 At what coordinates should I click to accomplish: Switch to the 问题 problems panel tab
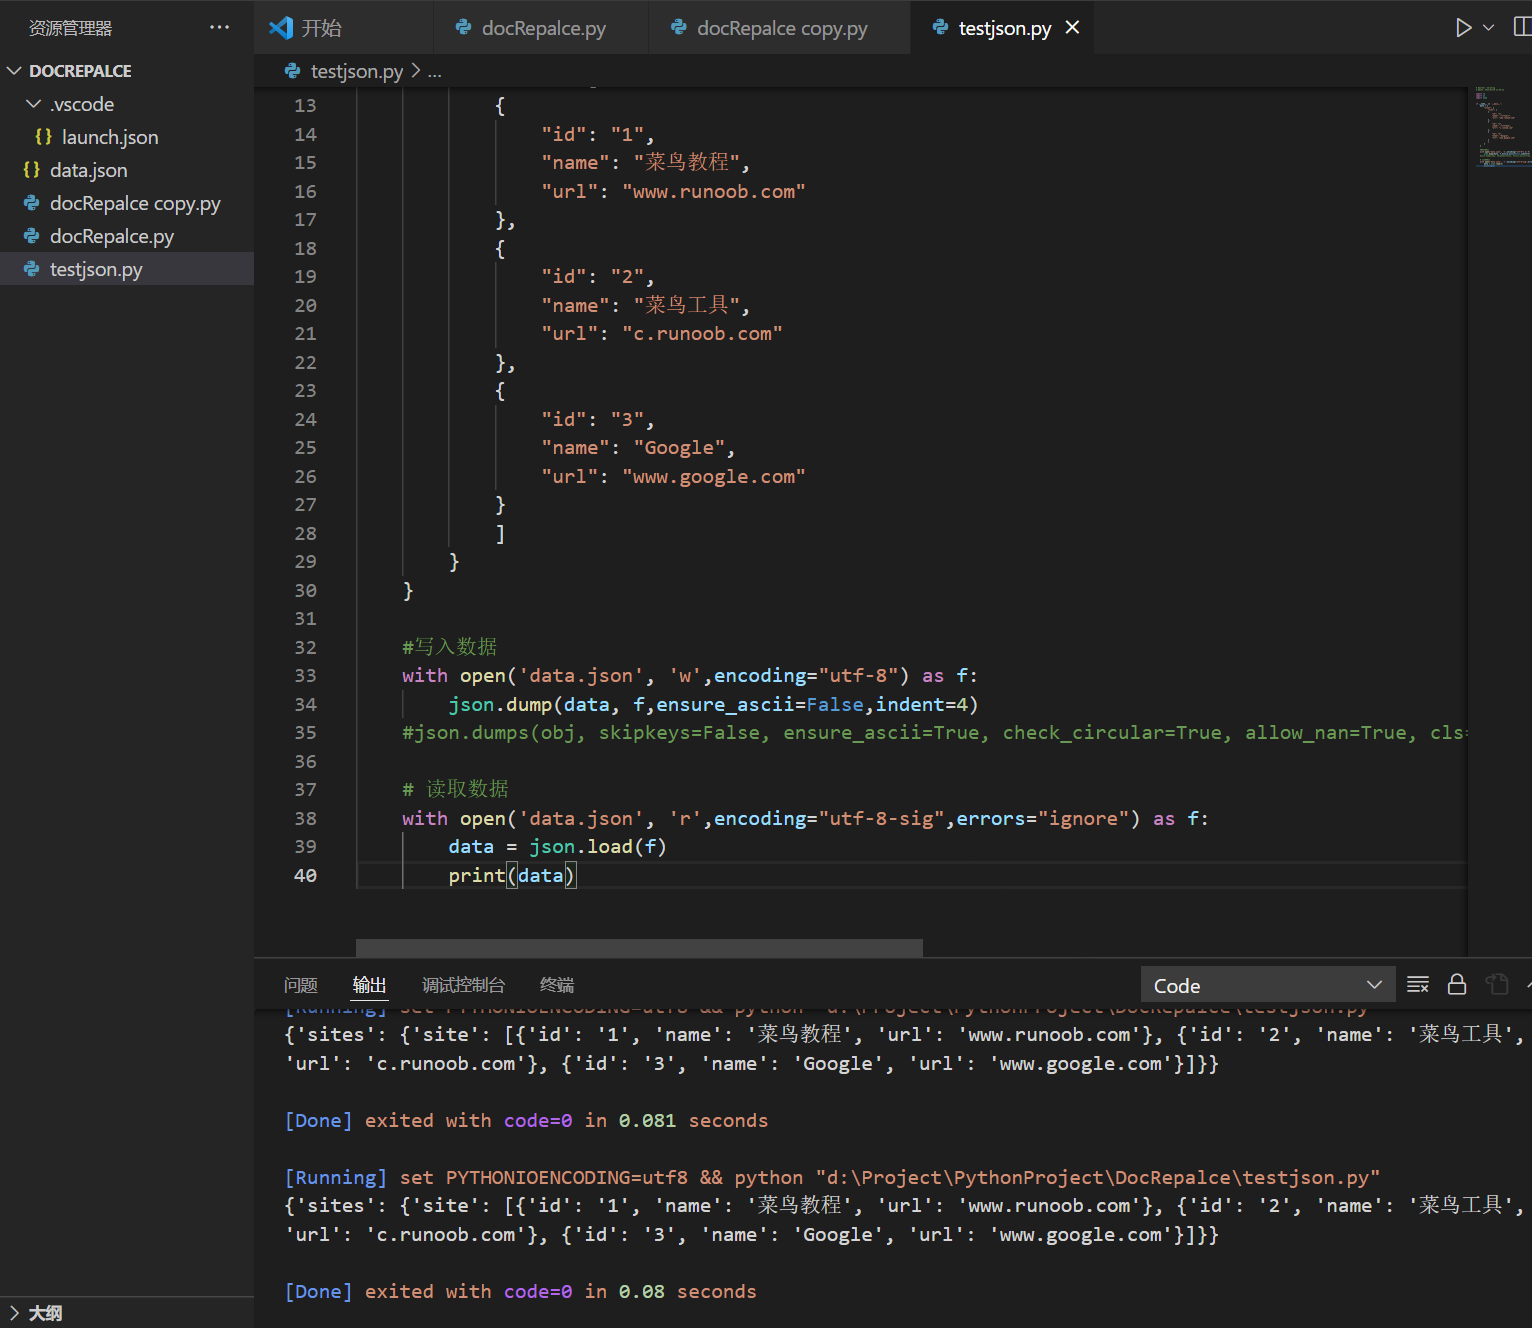301,985
